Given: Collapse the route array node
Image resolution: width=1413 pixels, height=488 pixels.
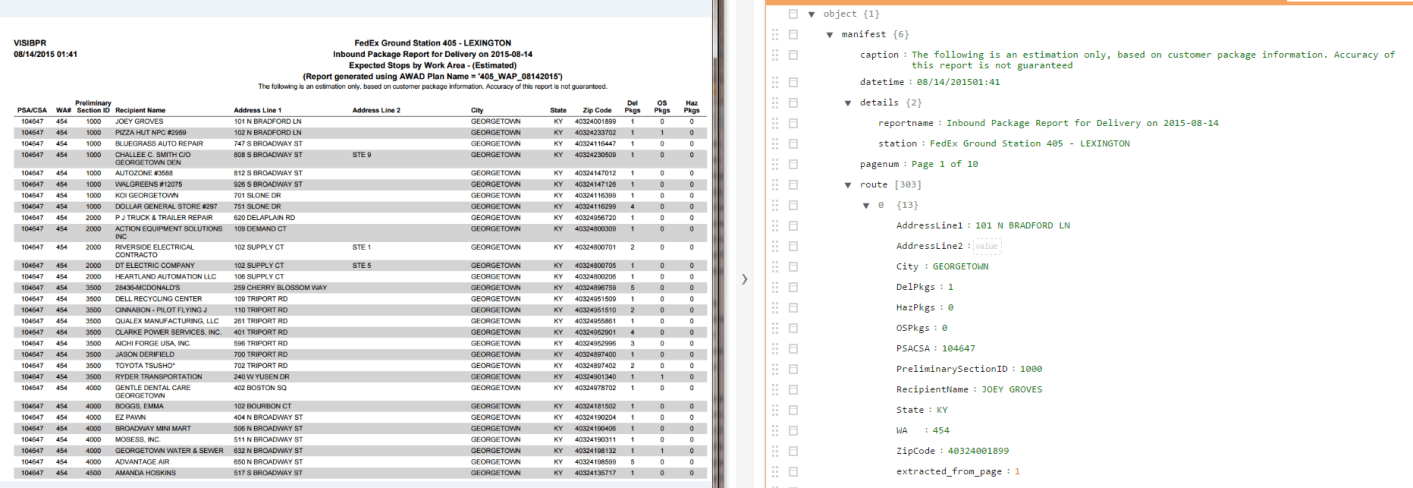Looking at the screenshot, I should [848, 184].
